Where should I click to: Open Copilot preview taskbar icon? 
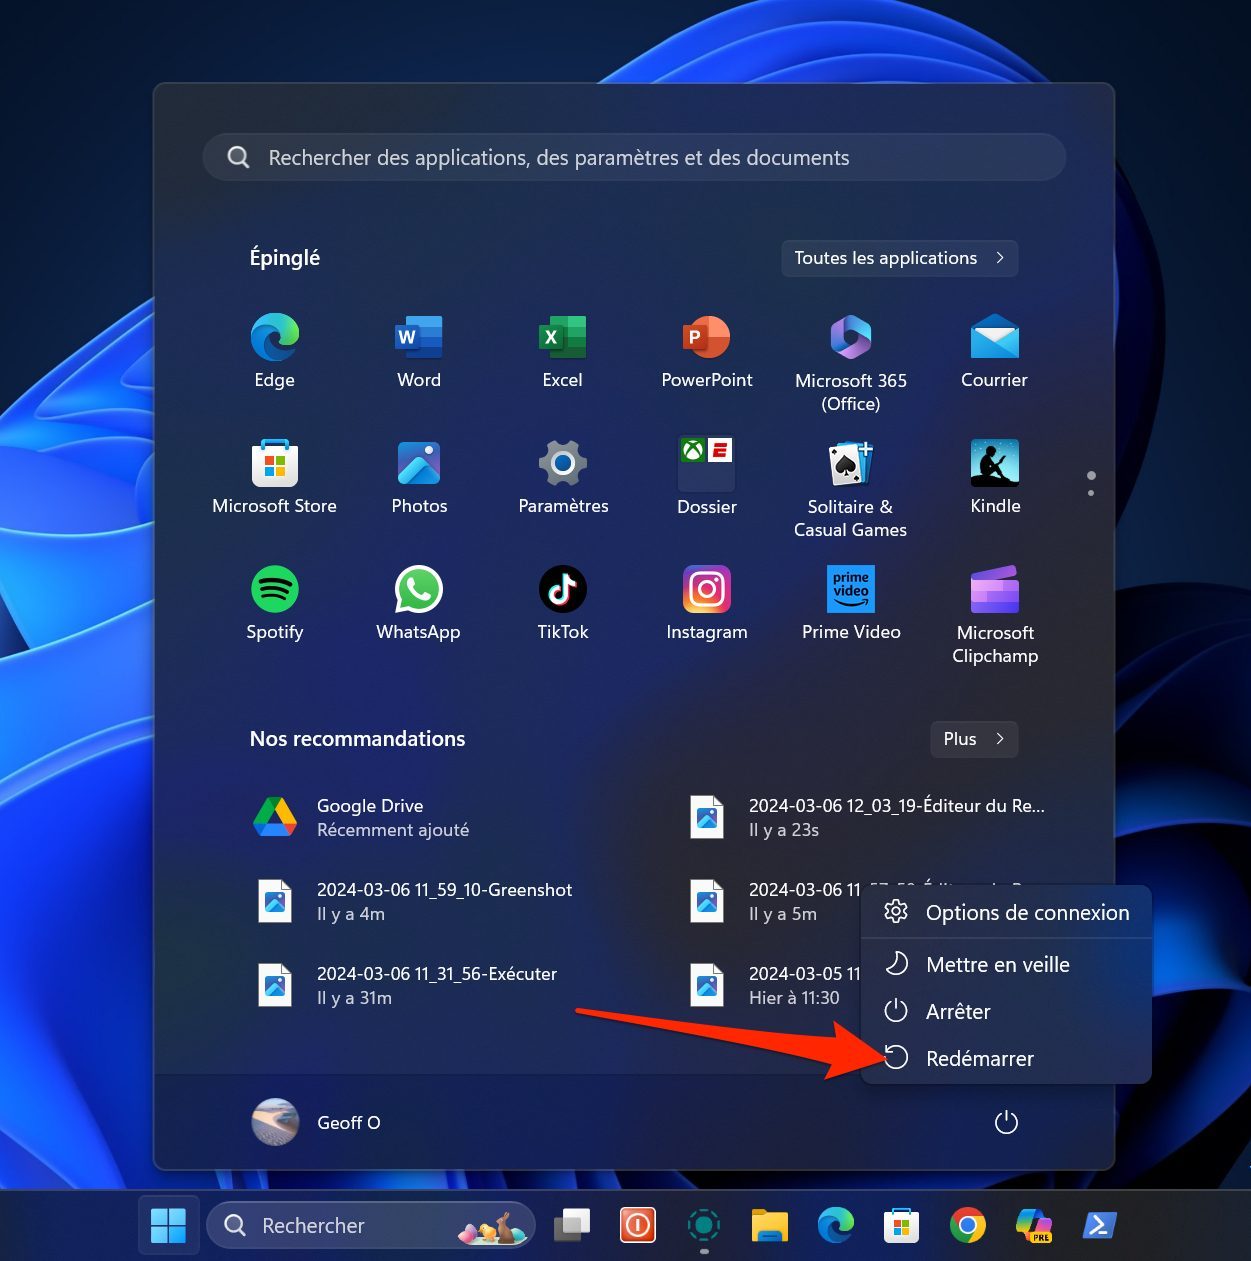[1033, 1225]
